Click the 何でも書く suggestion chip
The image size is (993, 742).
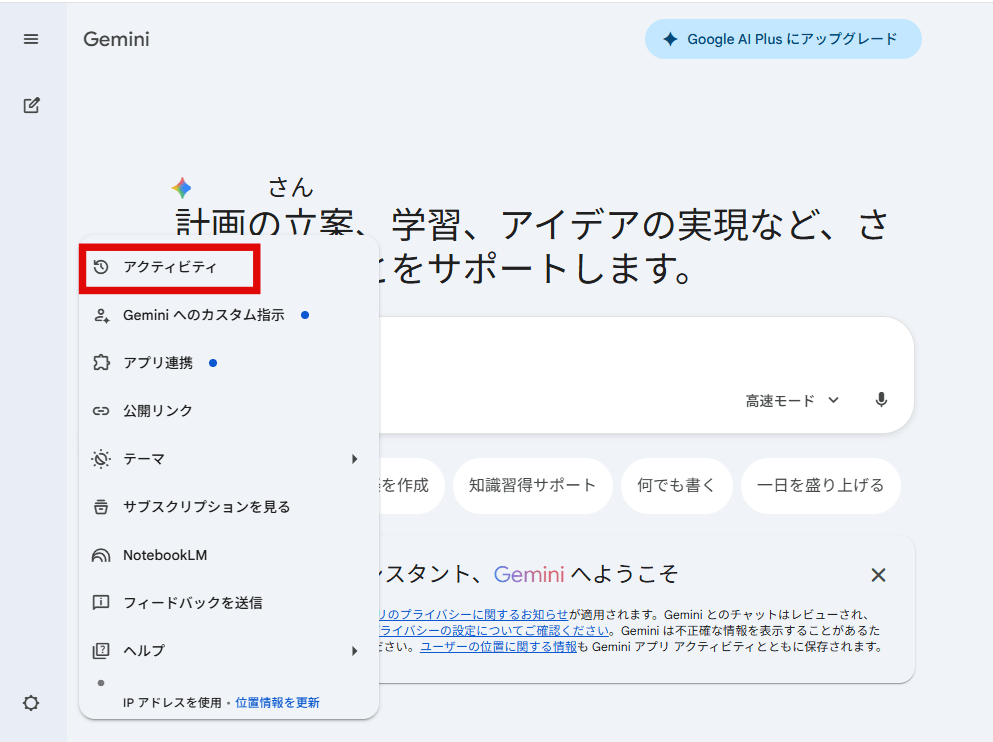(676, 486)
